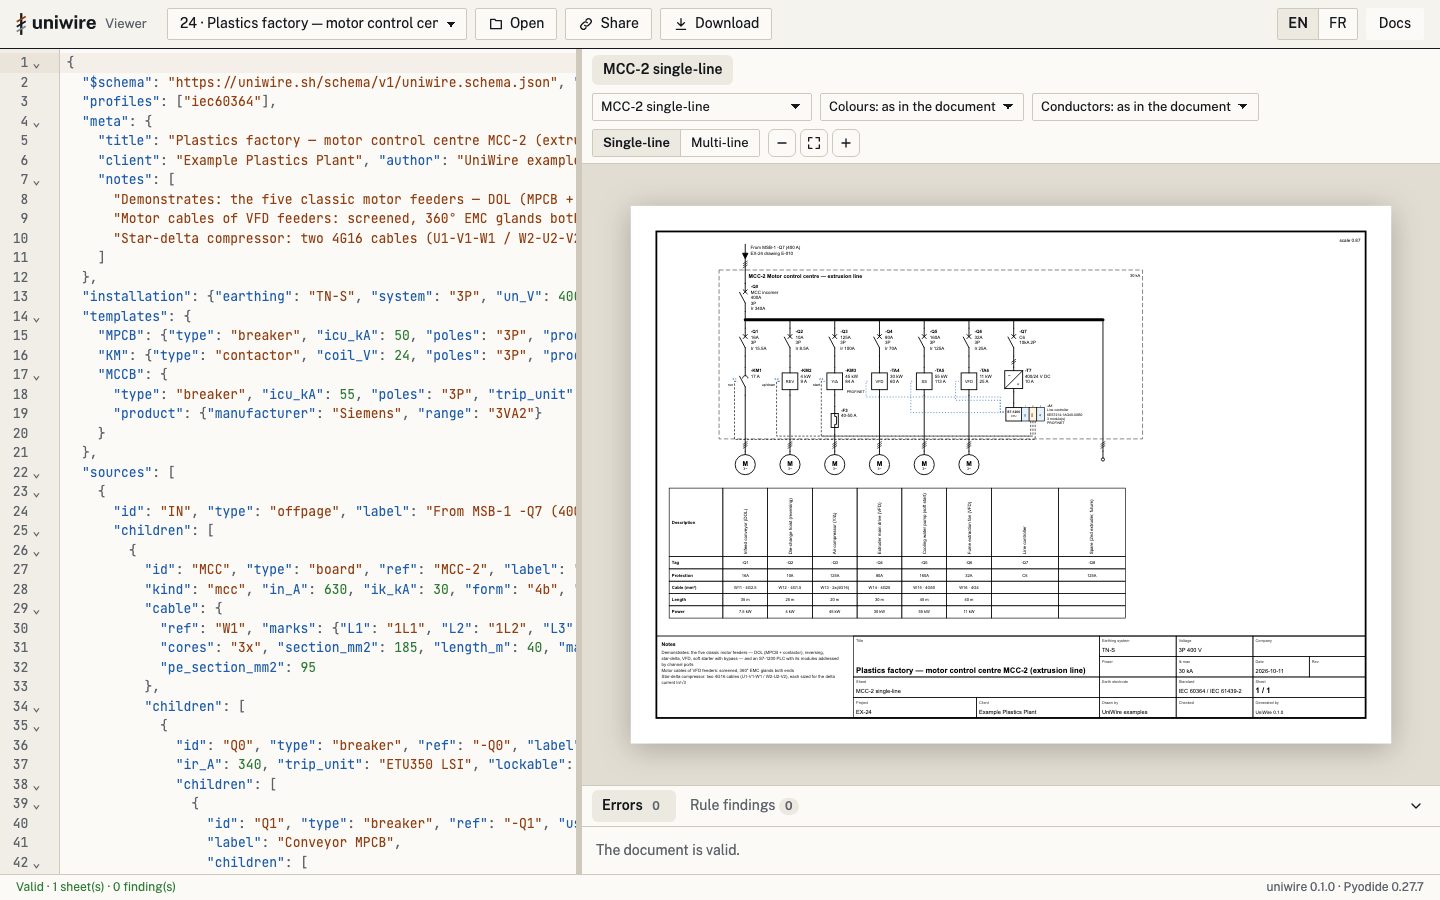The width and height of the screenshot is (1440, 900).
Task: Open the example document selector dropdown
Action: pos(317,23)
